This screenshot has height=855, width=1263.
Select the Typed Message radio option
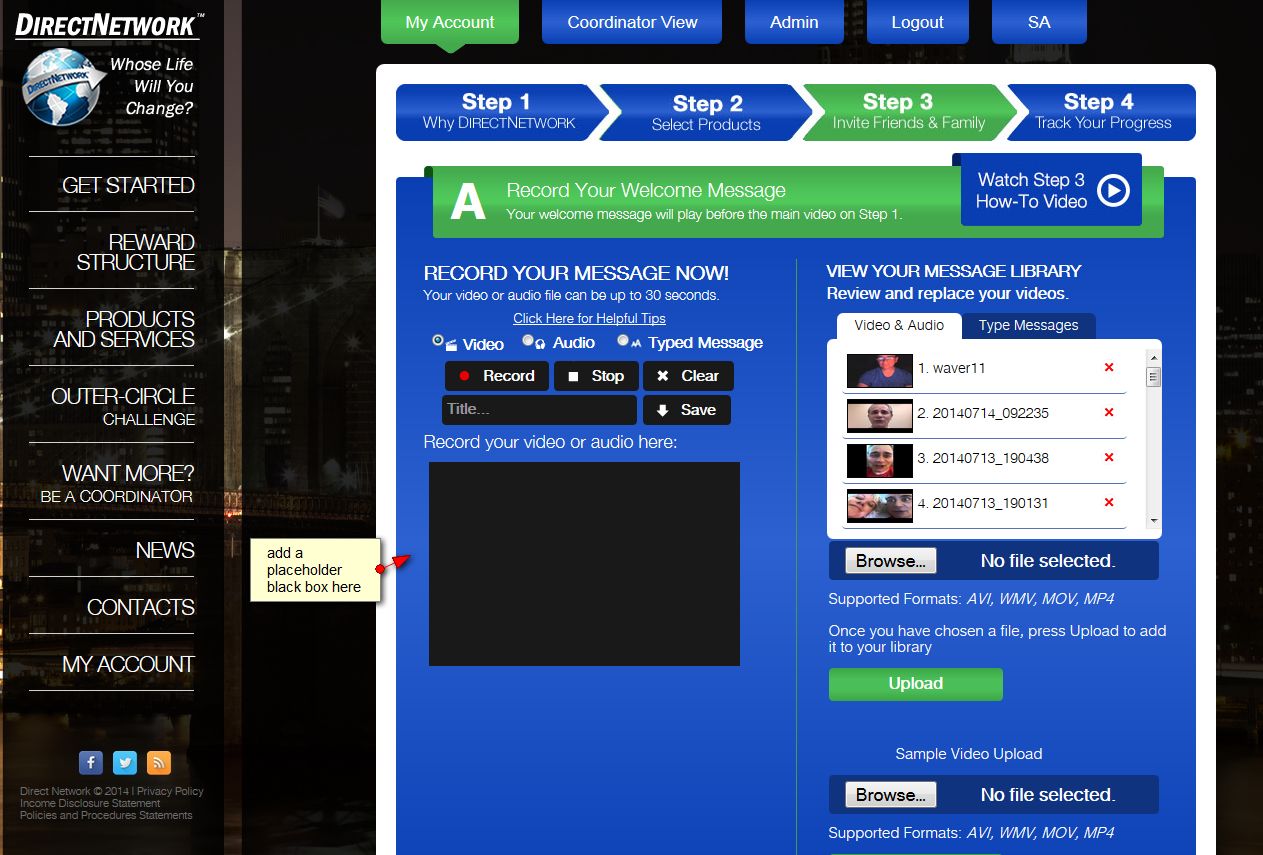click(x=623, y=341)
